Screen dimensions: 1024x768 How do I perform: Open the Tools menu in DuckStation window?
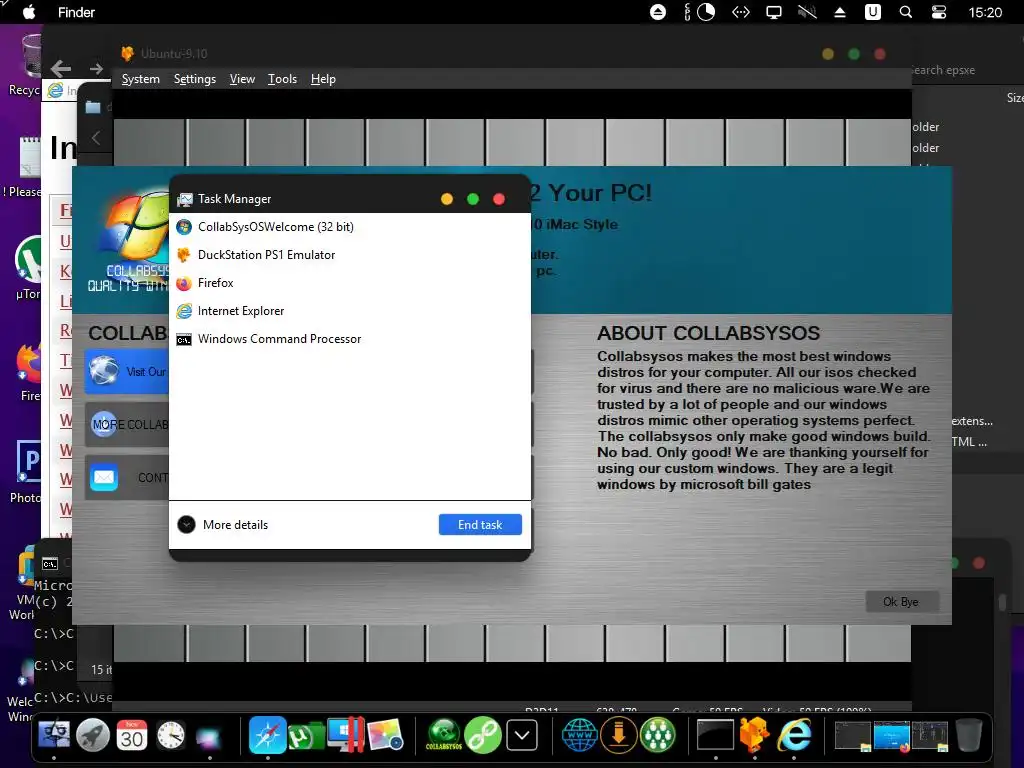[282, 79]
